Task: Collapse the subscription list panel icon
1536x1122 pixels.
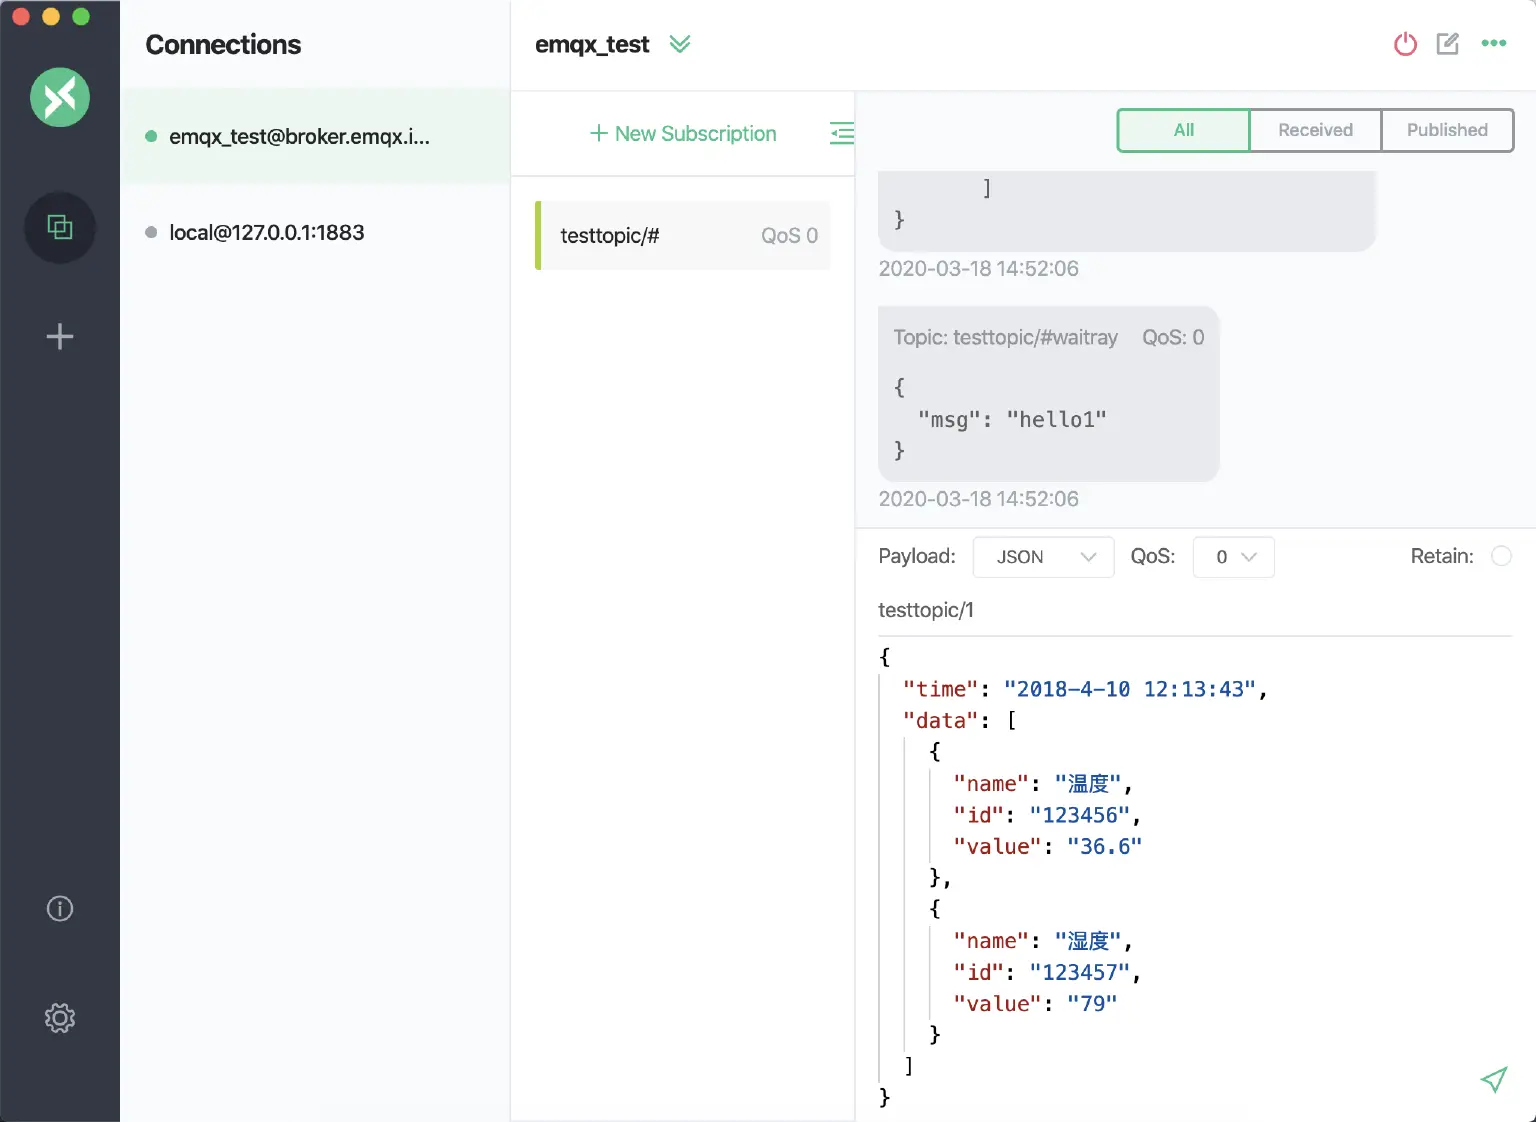Action: tap(842, 133)
